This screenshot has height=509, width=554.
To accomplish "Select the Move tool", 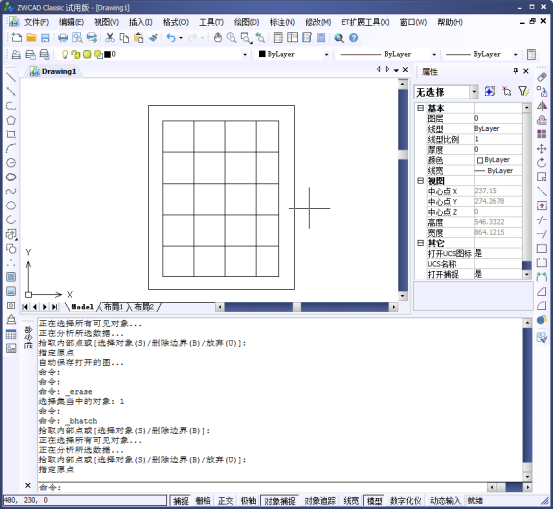I will point(542,148).
